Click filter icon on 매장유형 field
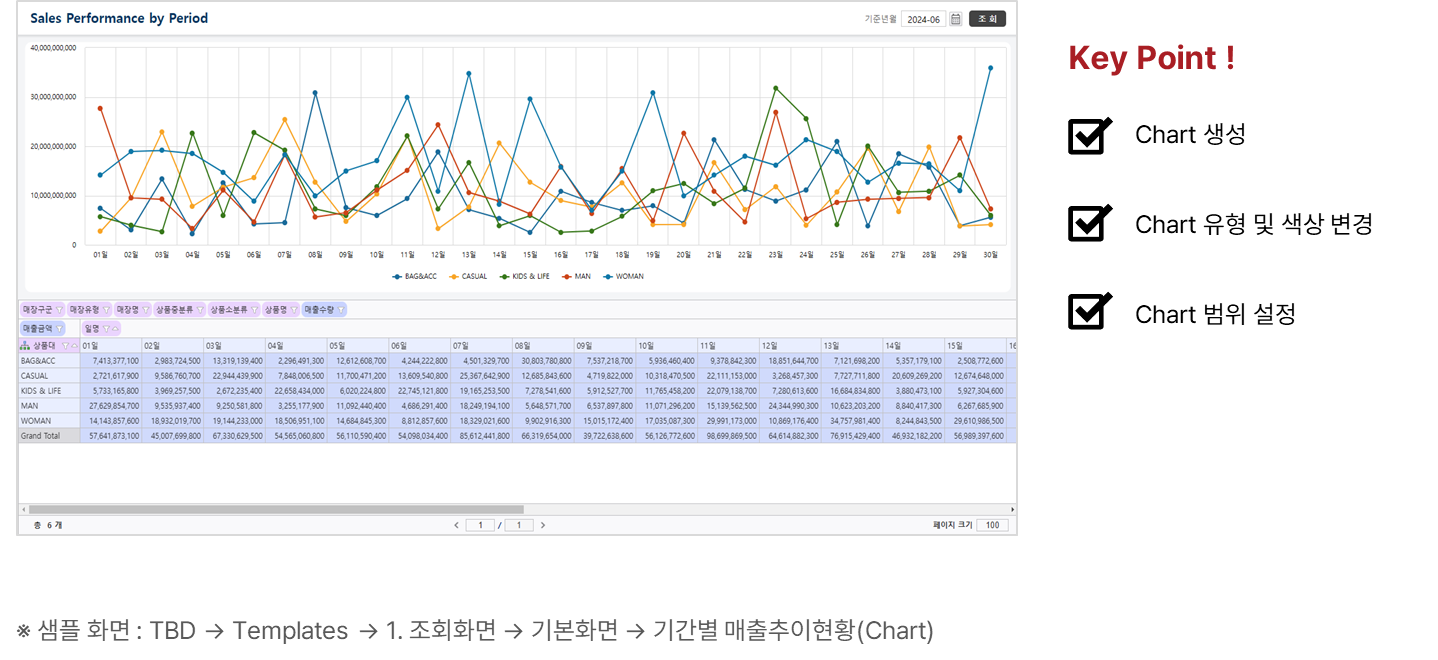This screenshot has width=1438, height=660. tap(106, 310)
